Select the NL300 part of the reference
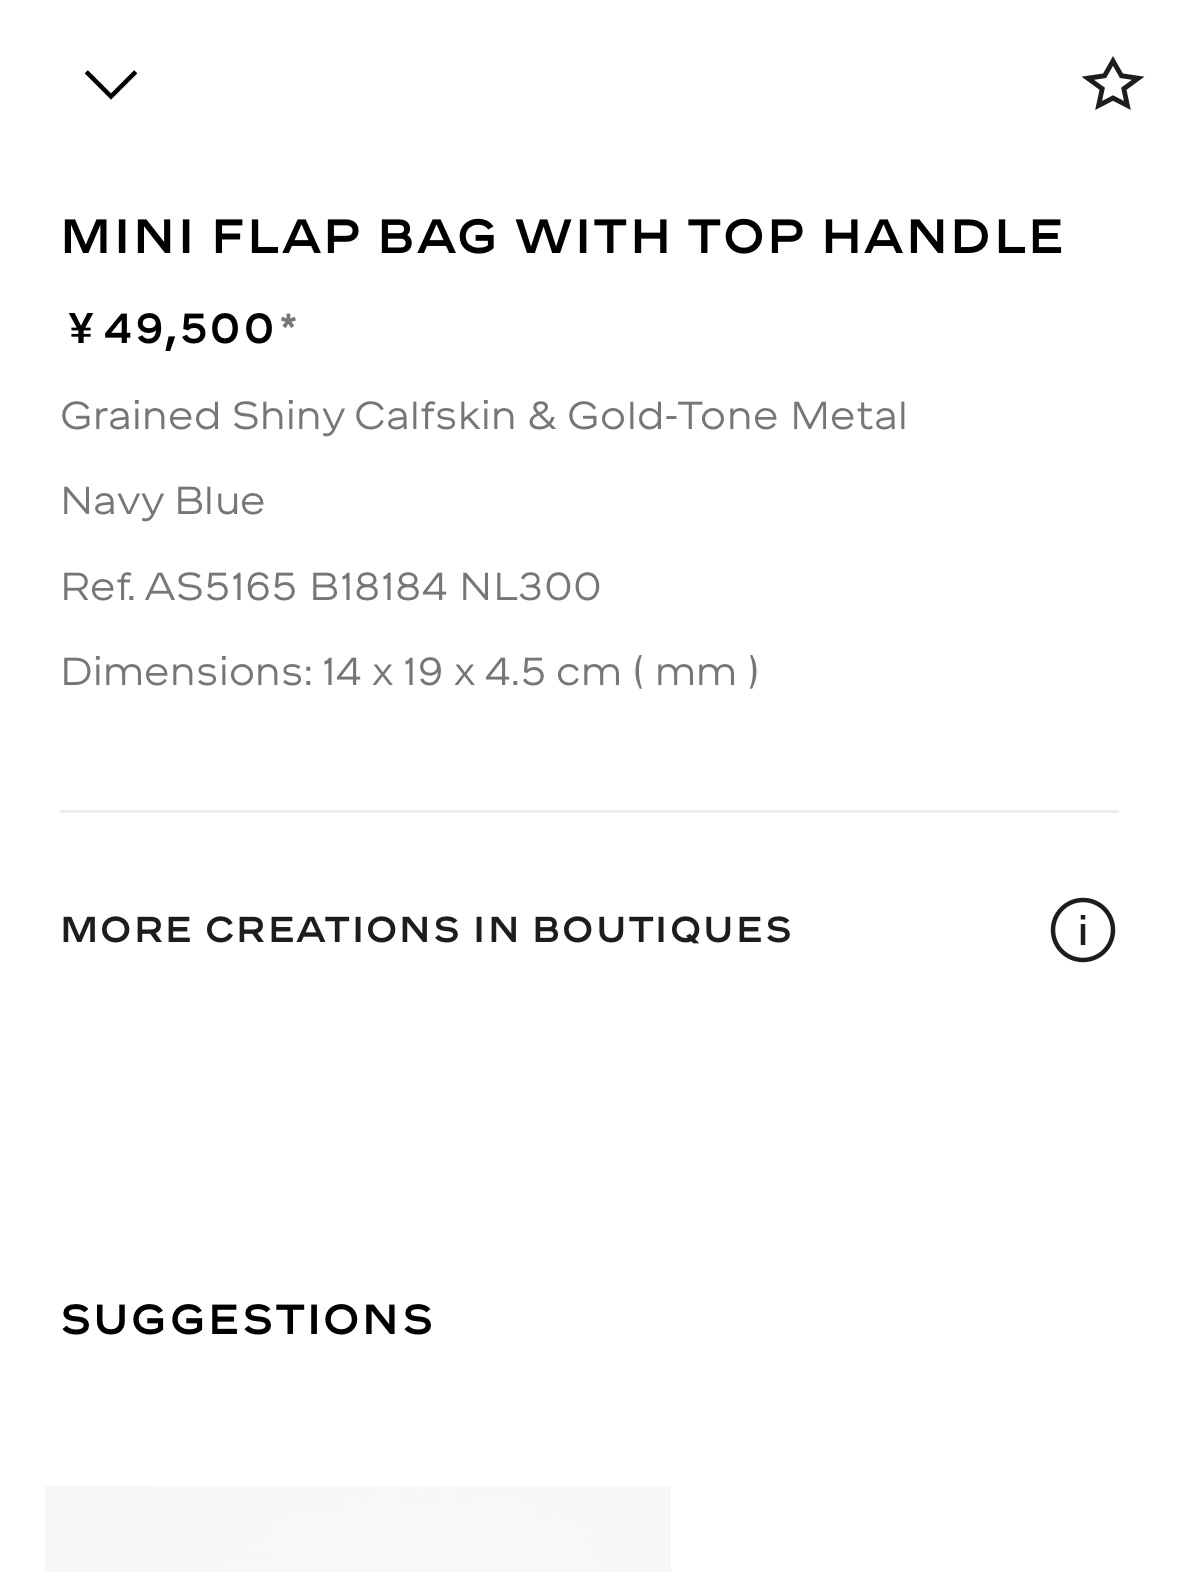This screenshot has height=1572, width=1179. pos(530,587)
